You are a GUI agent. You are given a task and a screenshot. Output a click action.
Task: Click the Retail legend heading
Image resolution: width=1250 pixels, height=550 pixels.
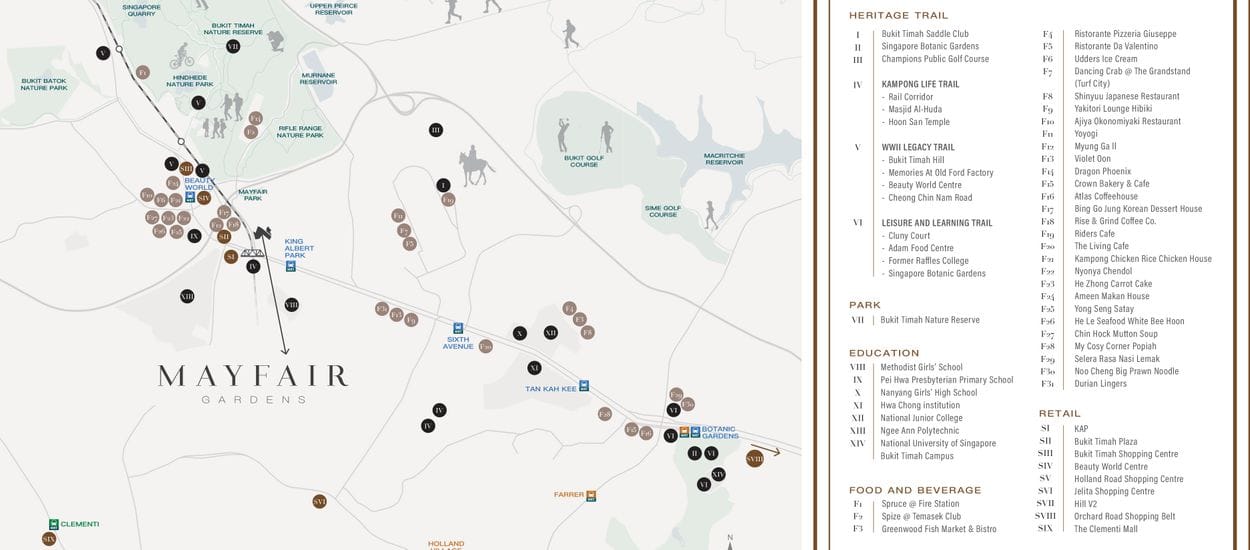tap(1060, 413)
